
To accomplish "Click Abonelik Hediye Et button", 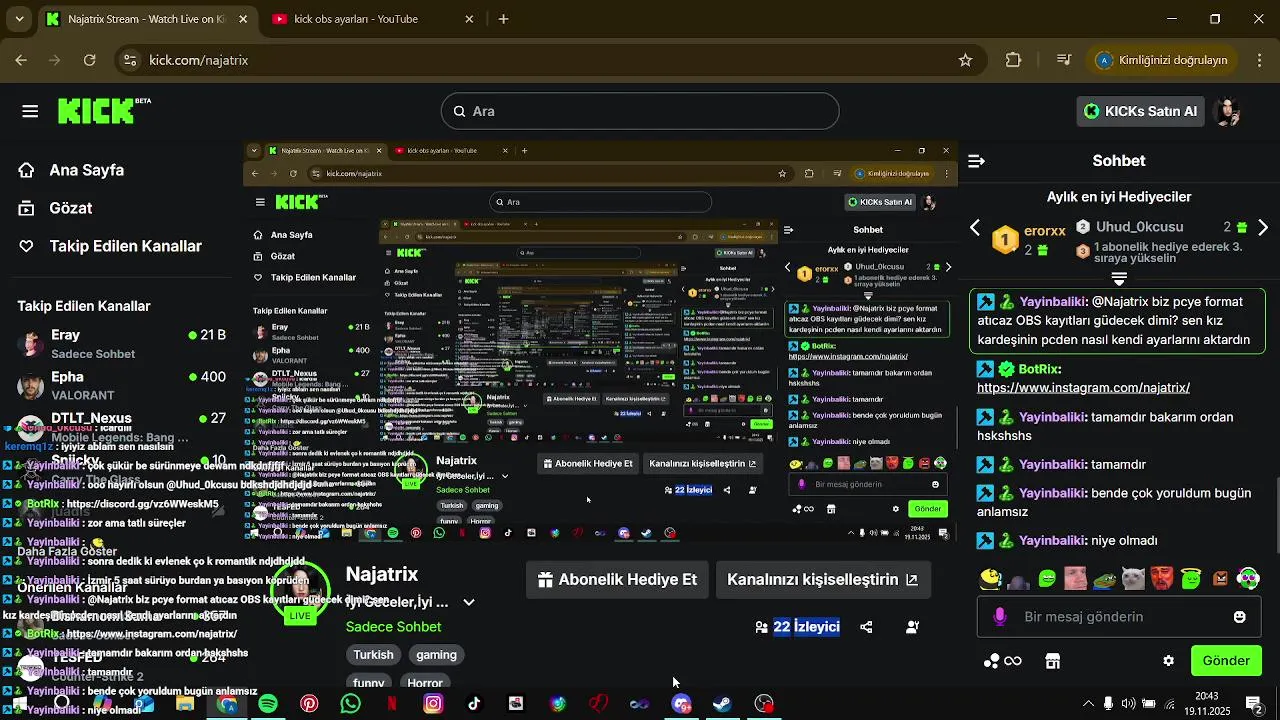I will point(617,580).
